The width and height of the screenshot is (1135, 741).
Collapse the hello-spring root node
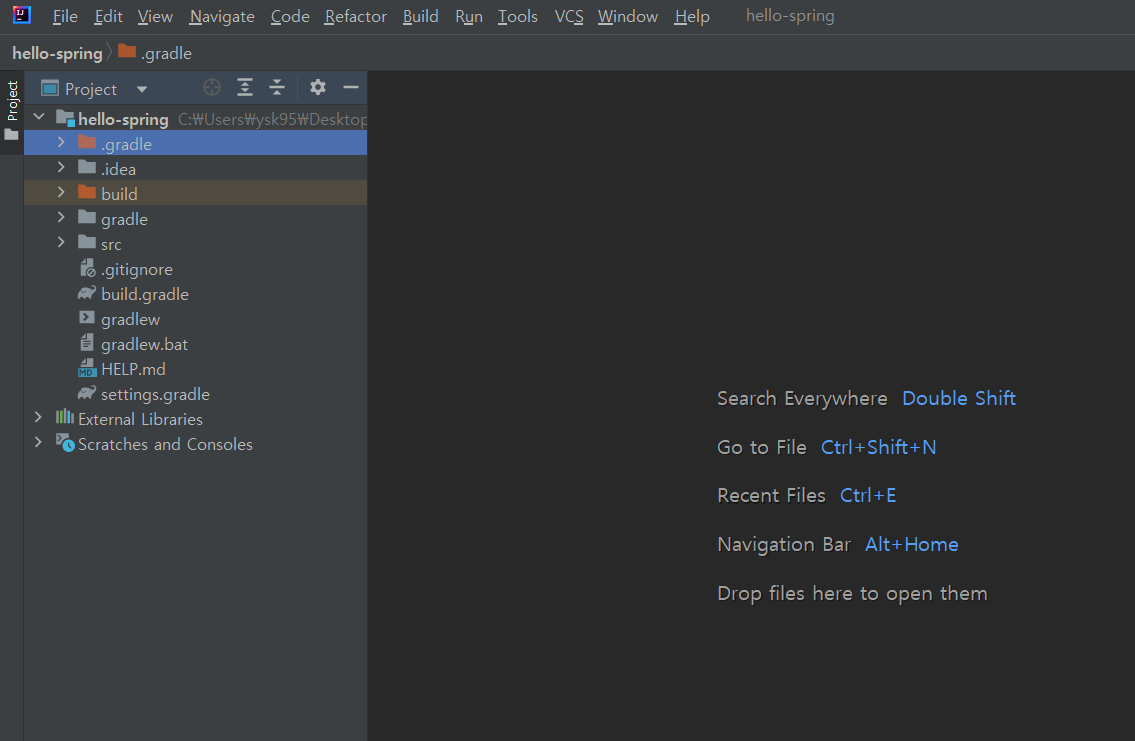(x=39, y=117)
